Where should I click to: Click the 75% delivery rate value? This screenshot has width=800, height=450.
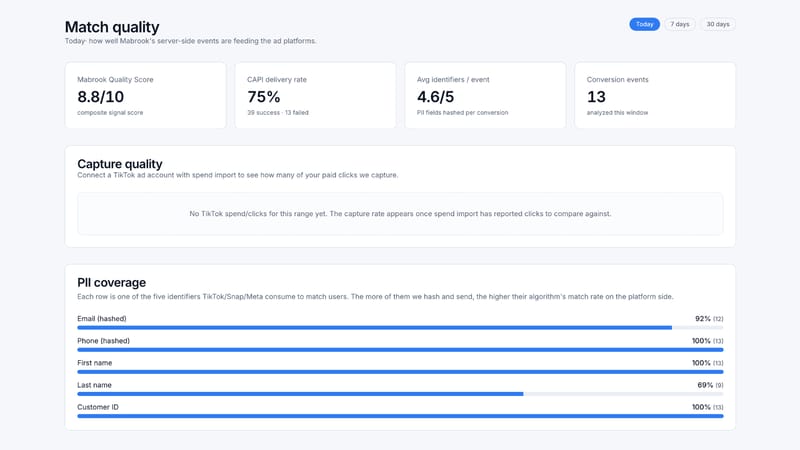[x=264, y=96]
